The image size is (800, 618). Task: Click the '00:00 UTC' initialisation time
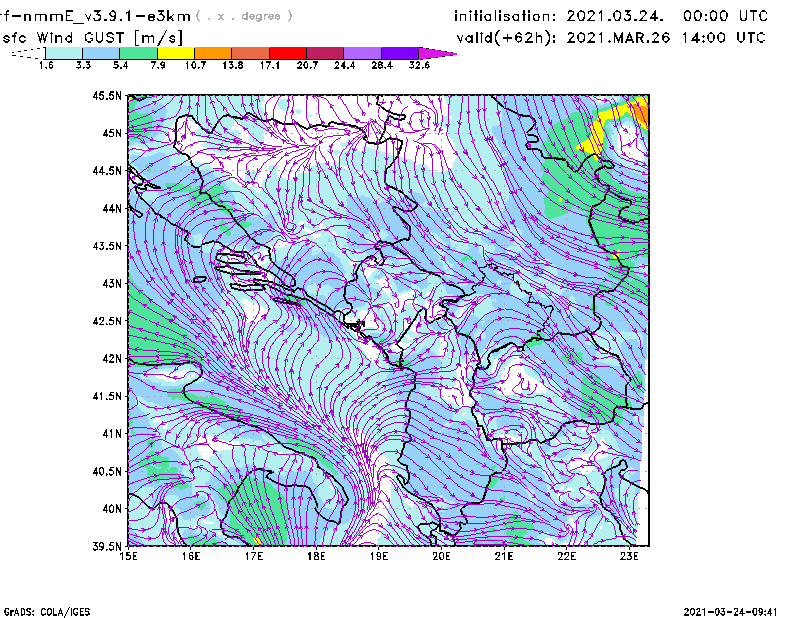click(x=726, y=16)
